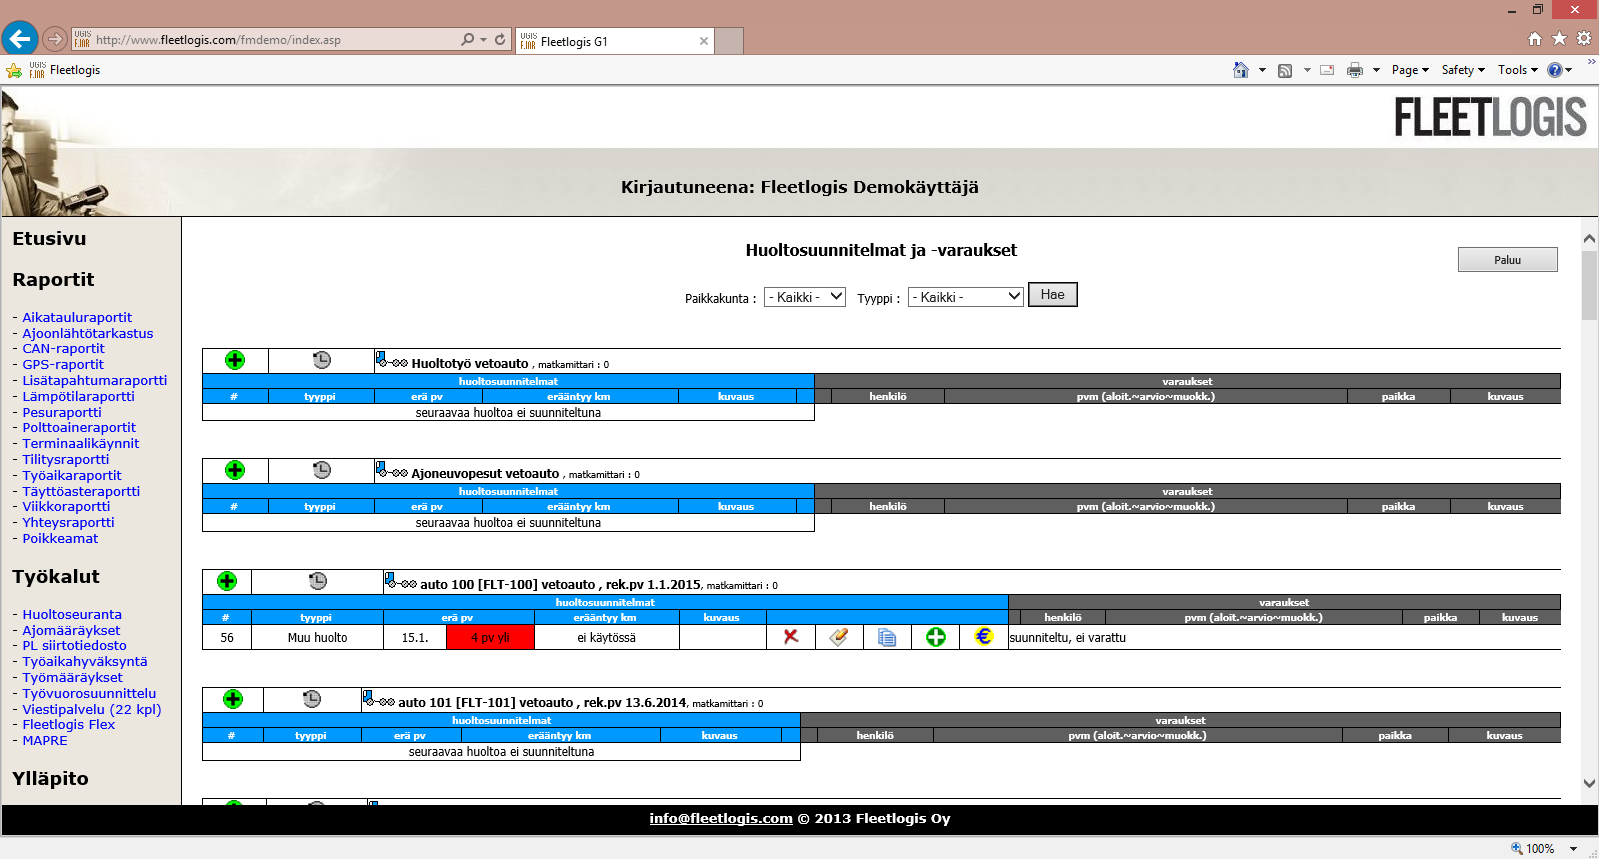
Task: Open Lämpötilaraportti link
Action: [x=78, y=396]
